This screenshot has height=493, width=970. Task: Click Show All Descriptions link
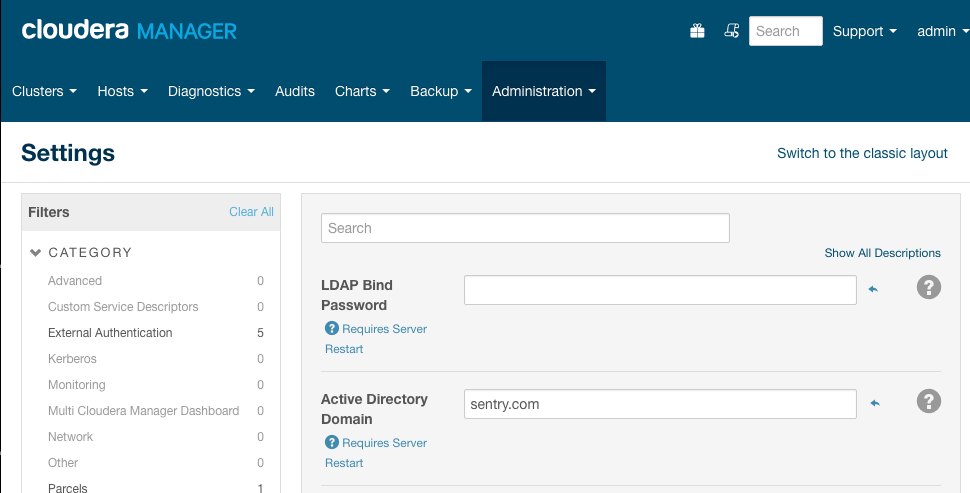tap(882, 253)
